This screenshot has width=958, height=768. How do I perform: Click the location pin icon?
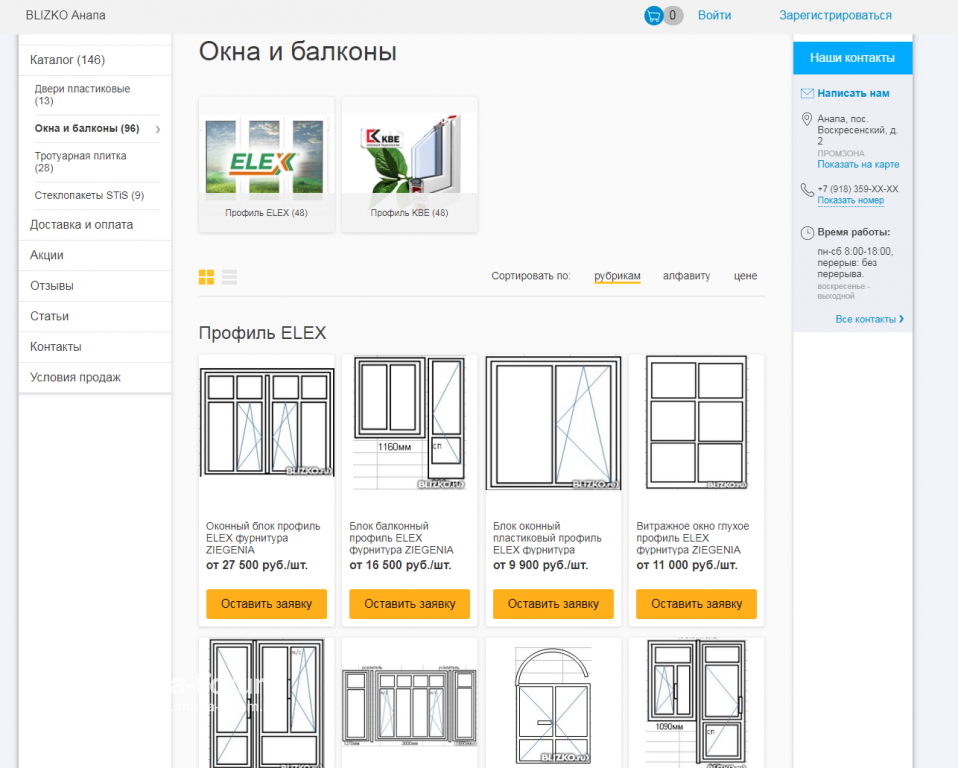pyautogui.click(x=806, y=119)
